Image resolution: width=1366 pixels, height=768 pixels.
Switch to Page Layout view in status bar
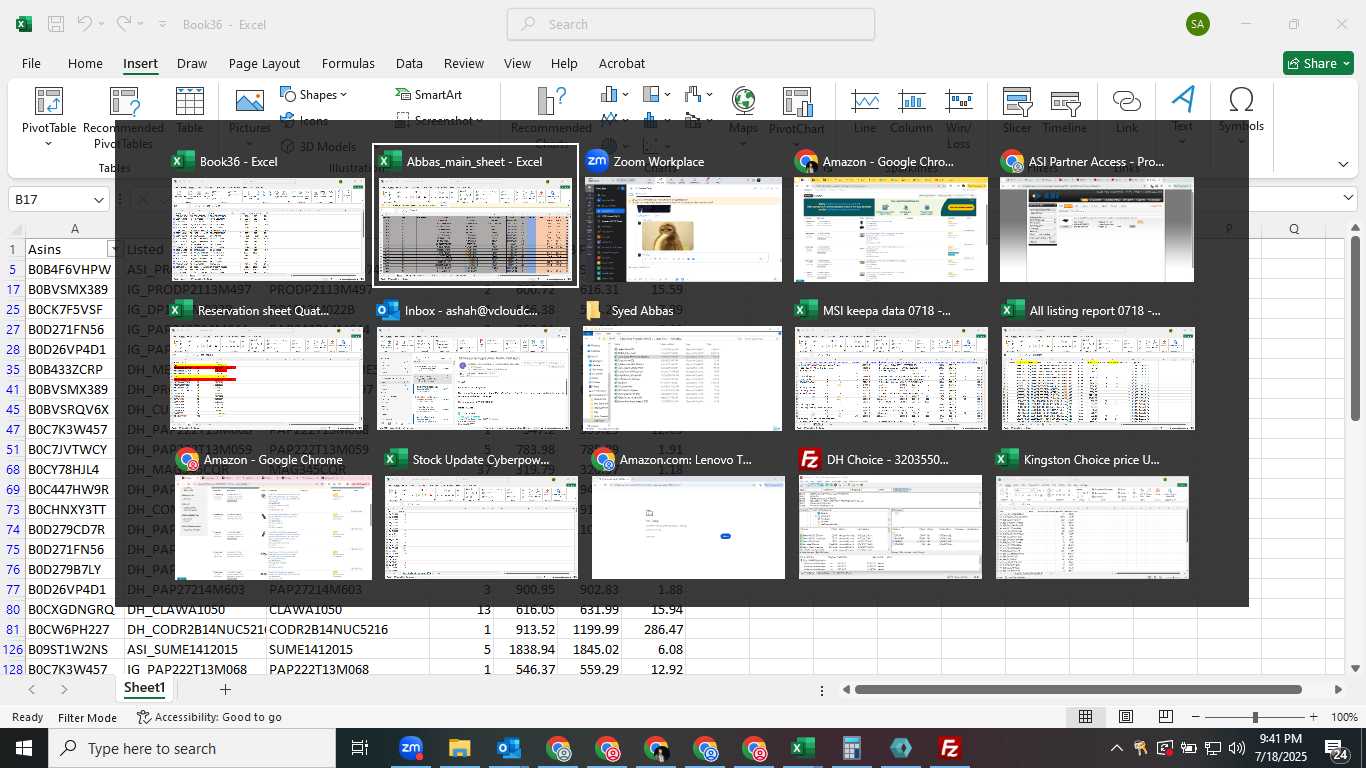click(1126, 717)
